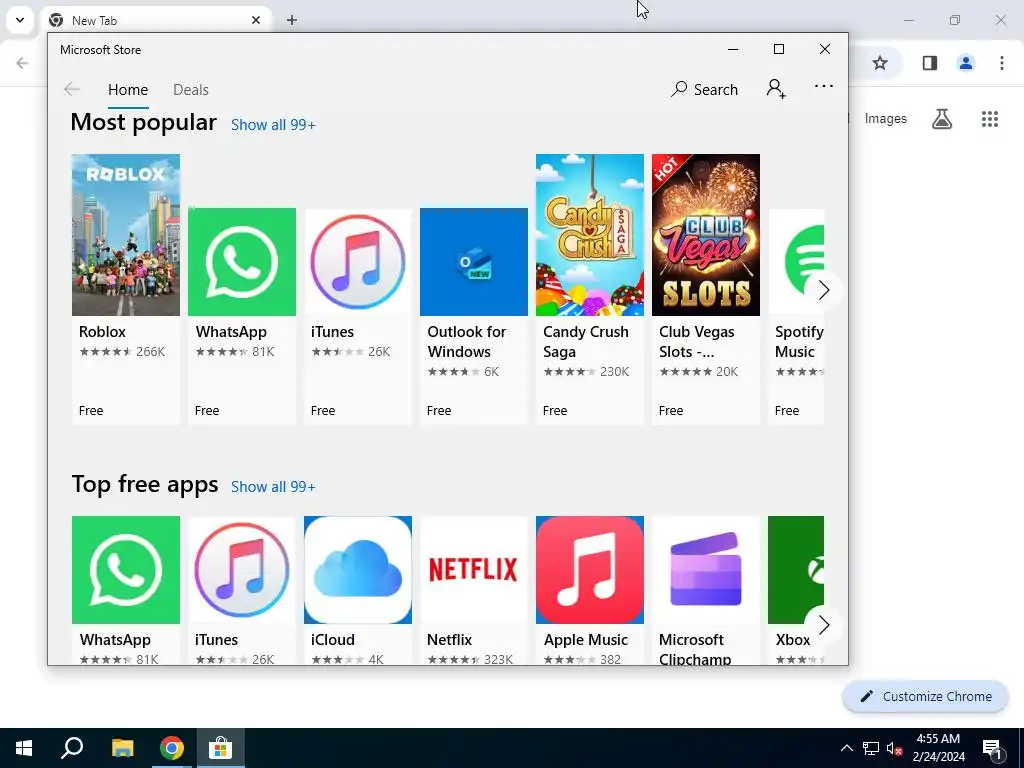Screen dimensions: 1024x768
Task: Open taskbar clock showing 4:55 AM
Action: (938, 748)
